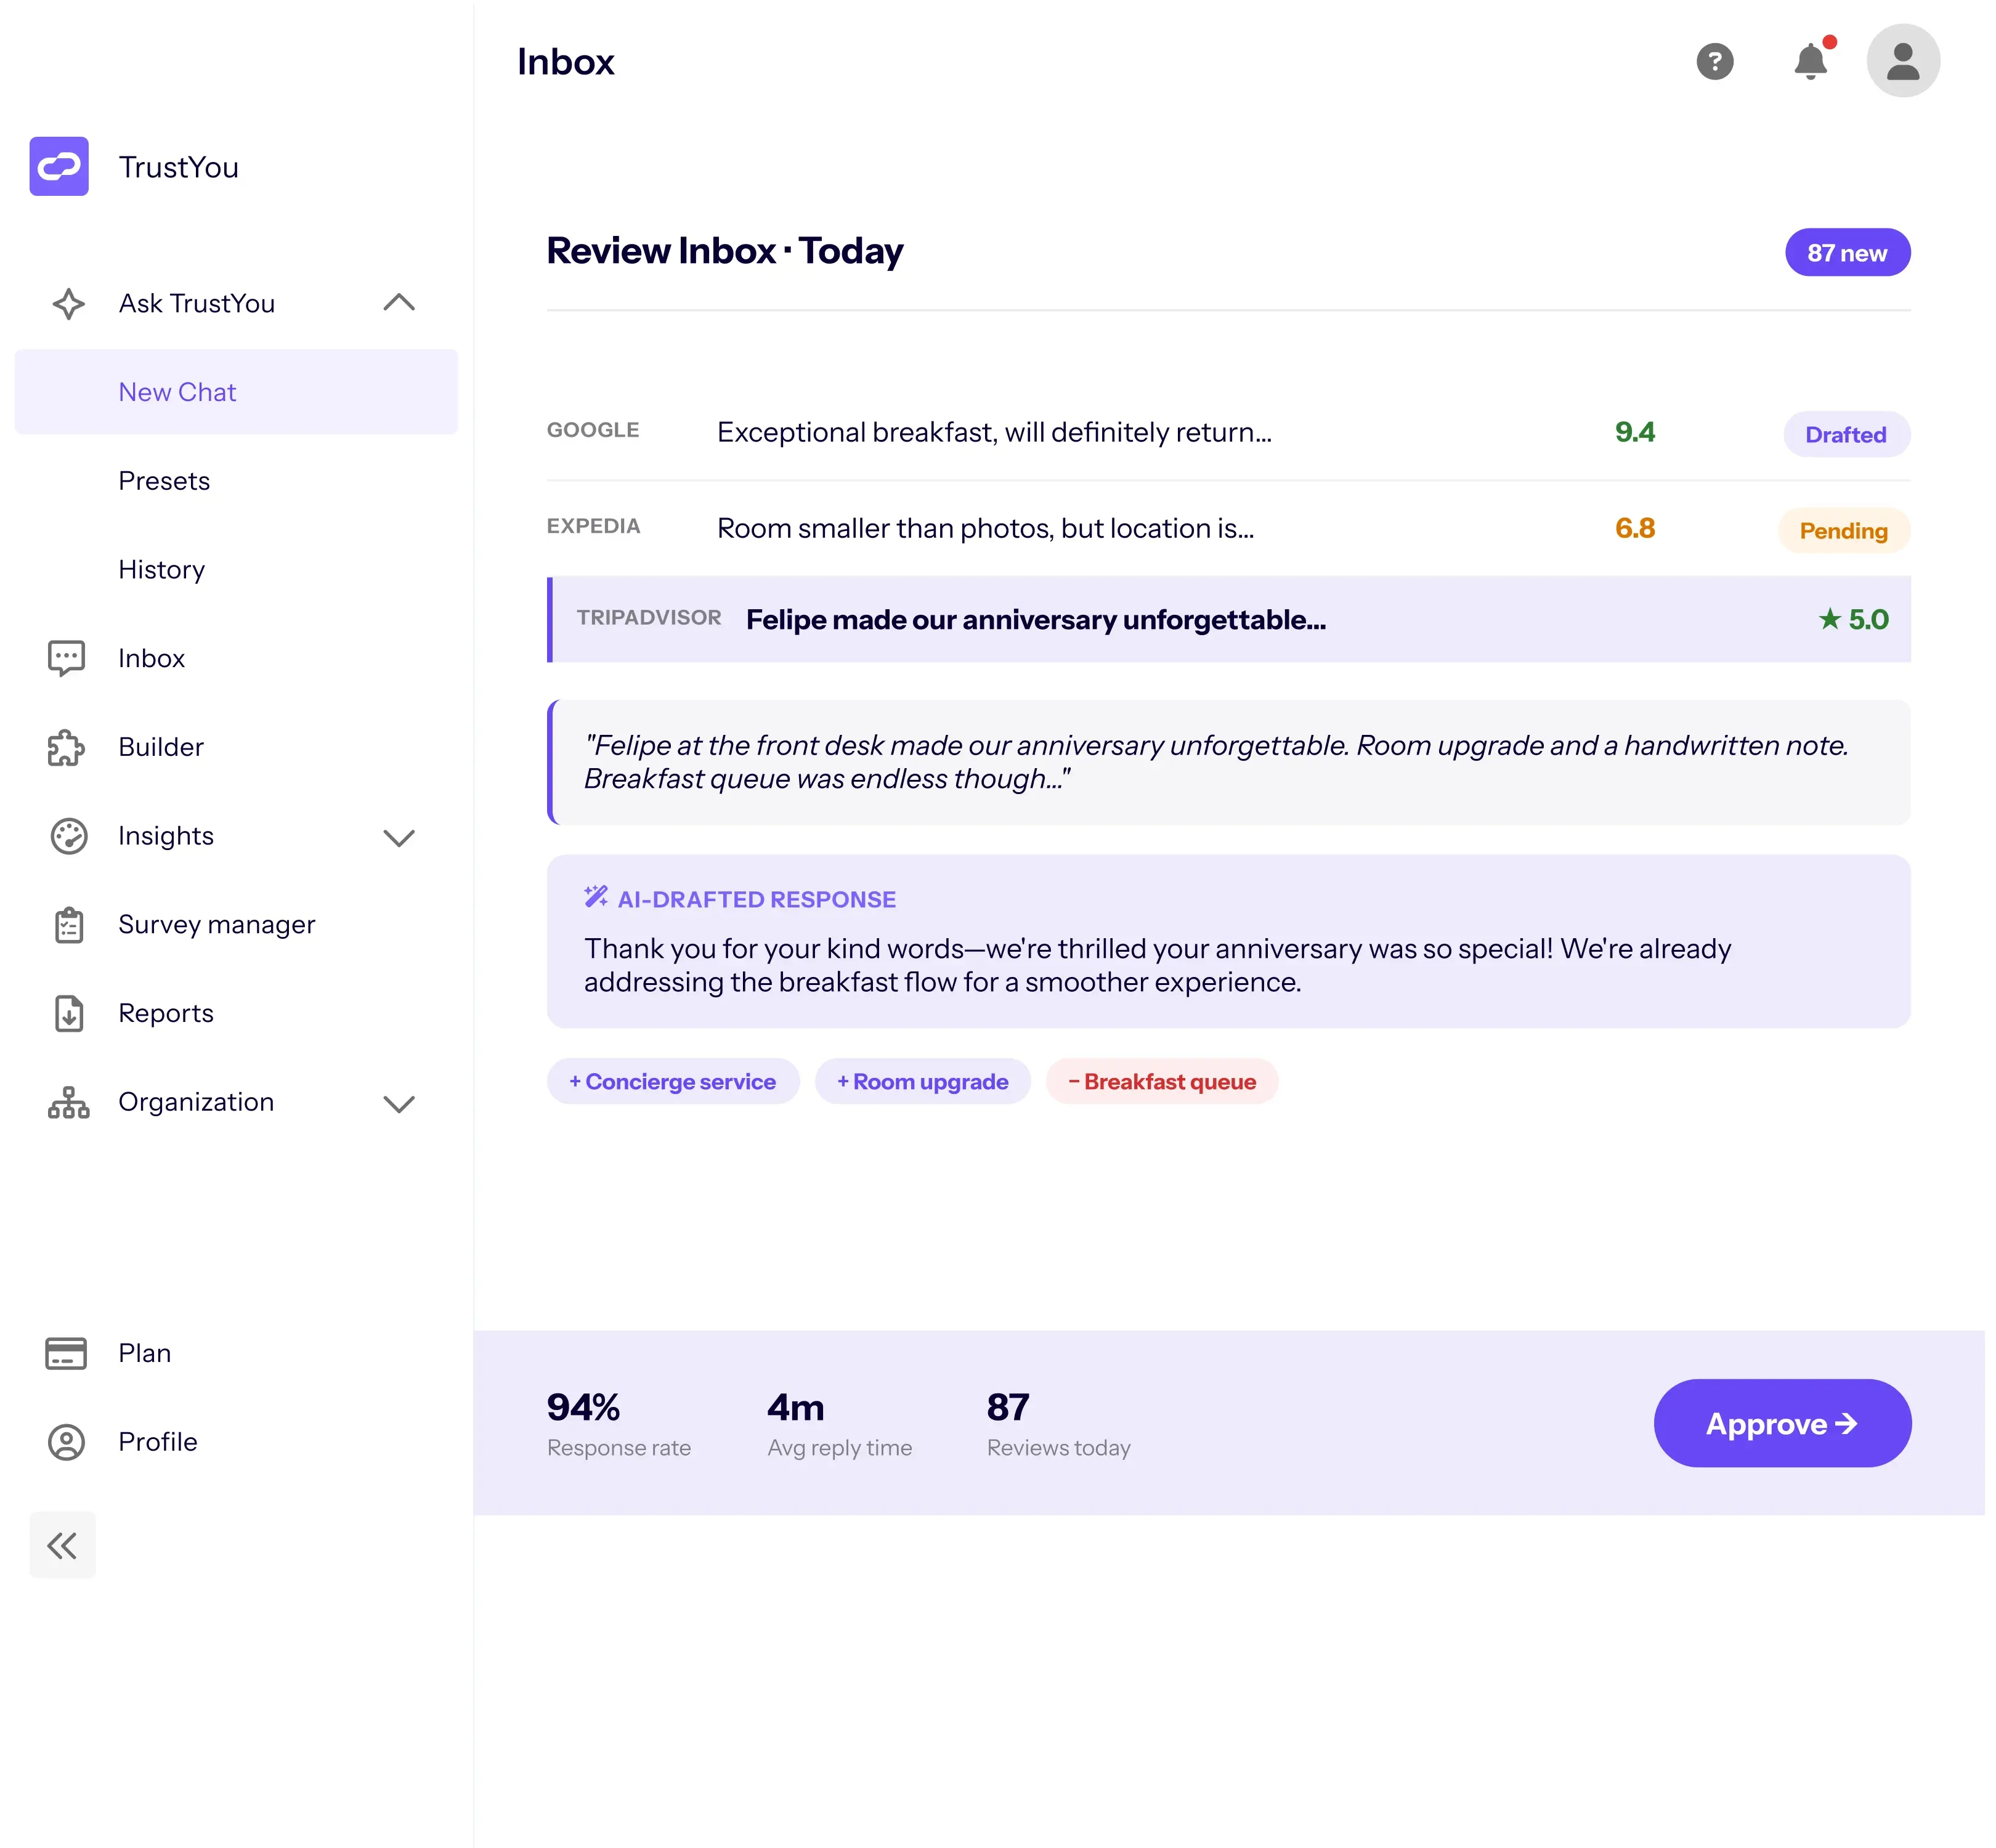Open Google review 'Exceptional breakfast' row
The image size is (1996, 1848).
click(1228, 432)
